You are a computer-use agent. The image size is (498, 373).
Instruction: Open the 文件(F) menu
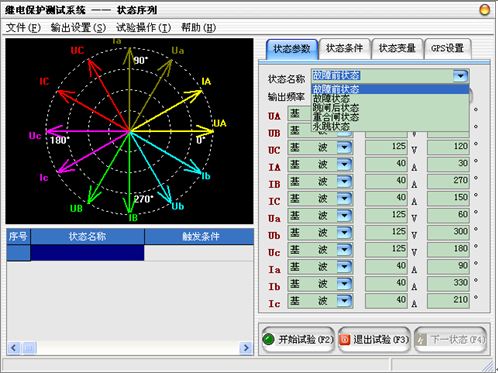pyautogui.click(x=23, y=27)
